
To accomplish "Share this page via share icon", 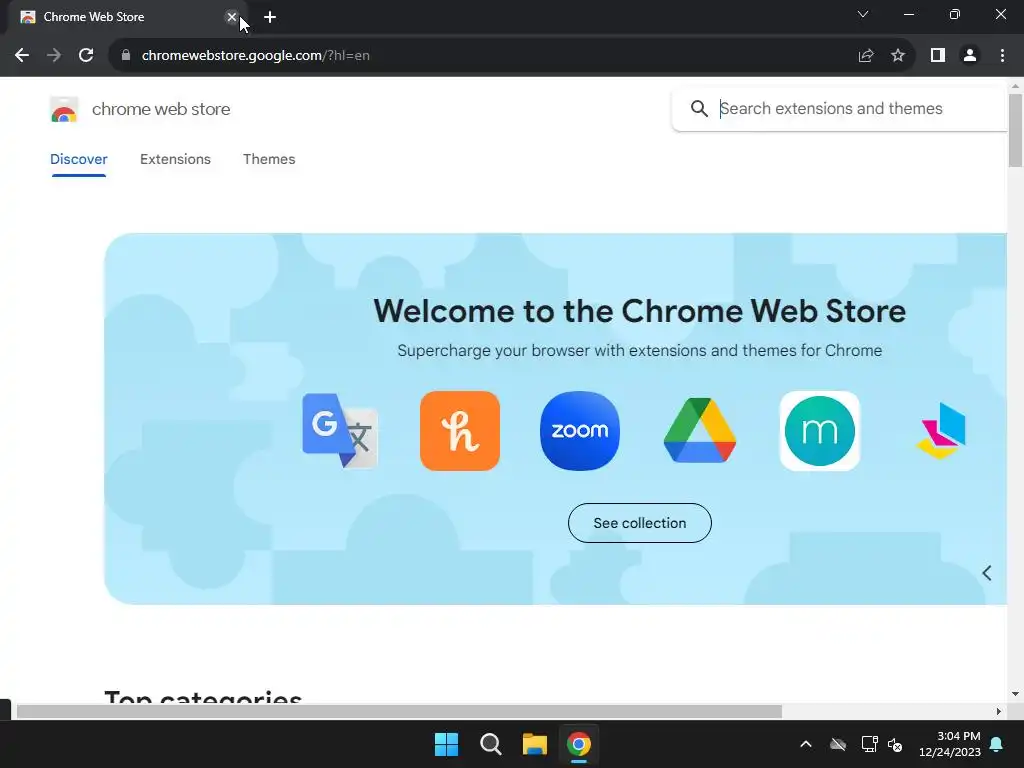I will [x=866, y=56].
